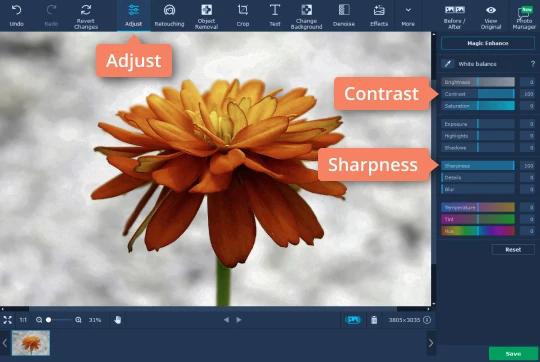Open the Photo Manager
The height and width of the screenshot is (362, 540).
(524, 17)
